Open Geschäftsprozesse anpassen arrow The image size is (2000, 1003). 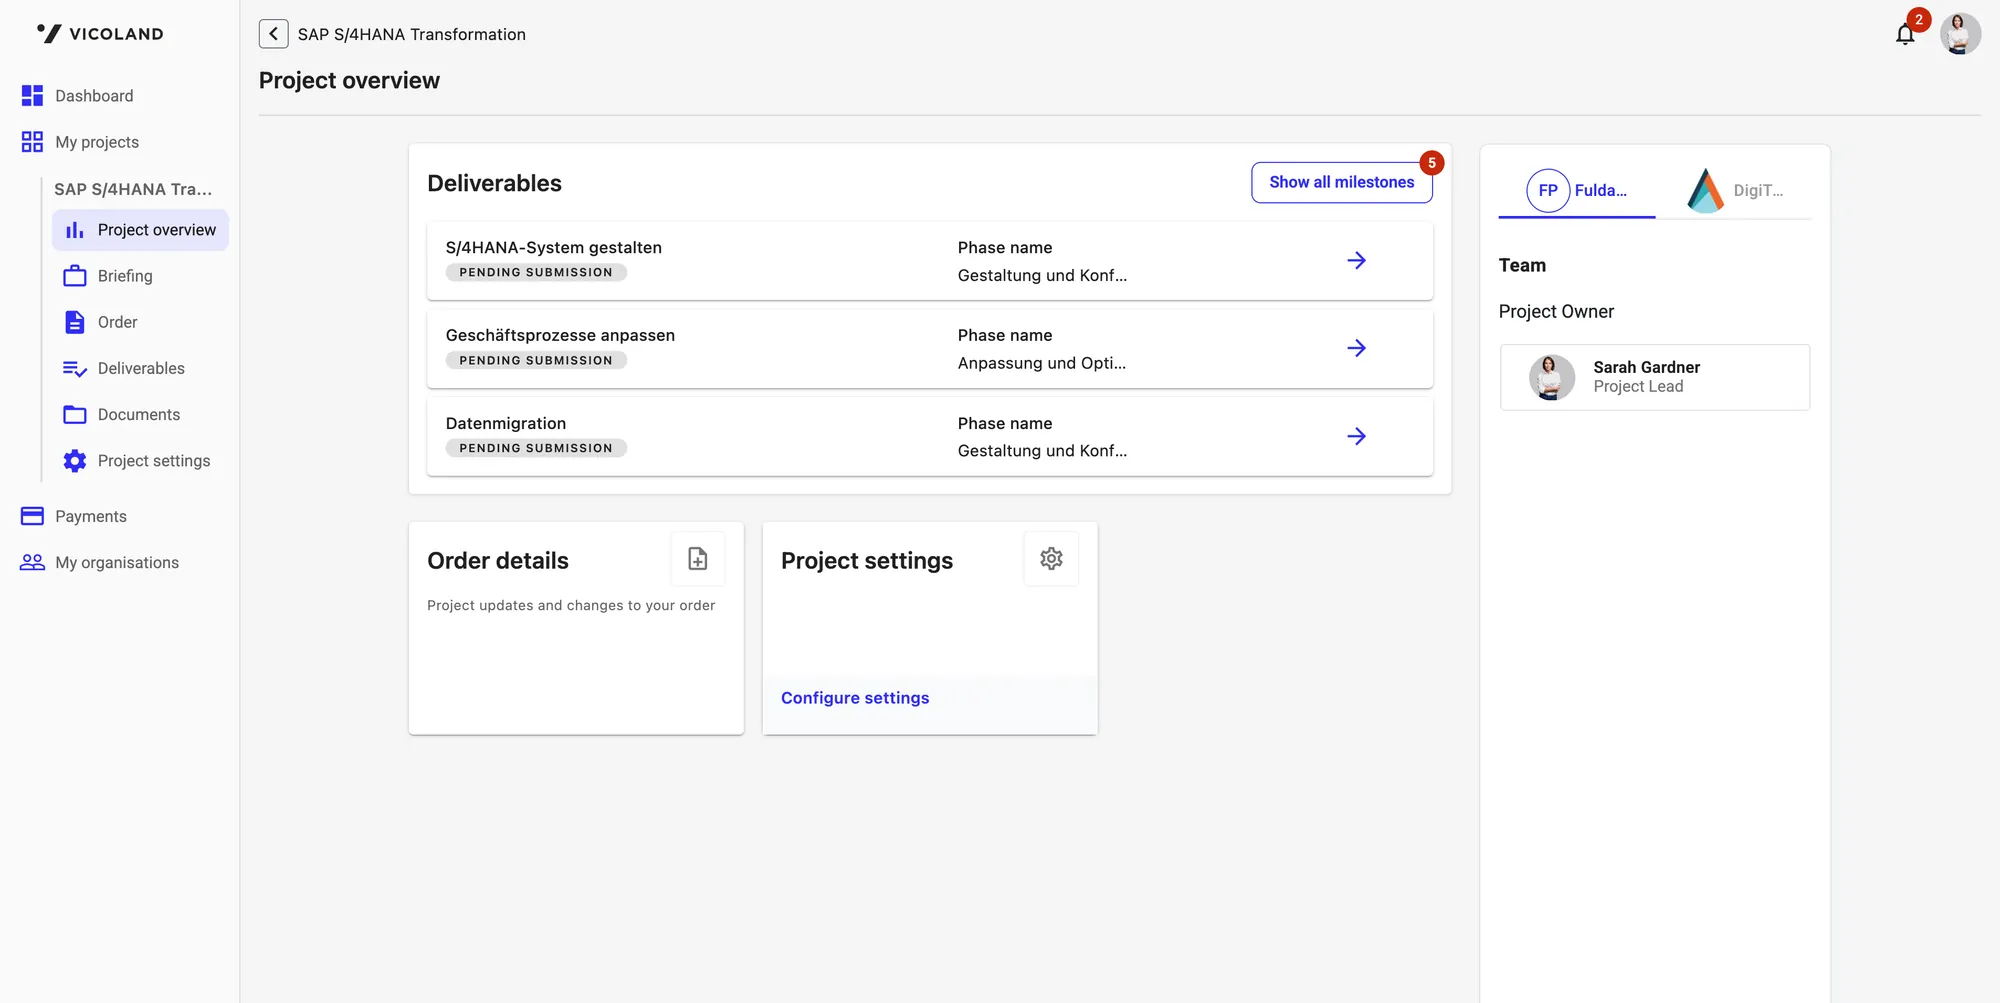pyautogui.click(x=1356, y=348)
